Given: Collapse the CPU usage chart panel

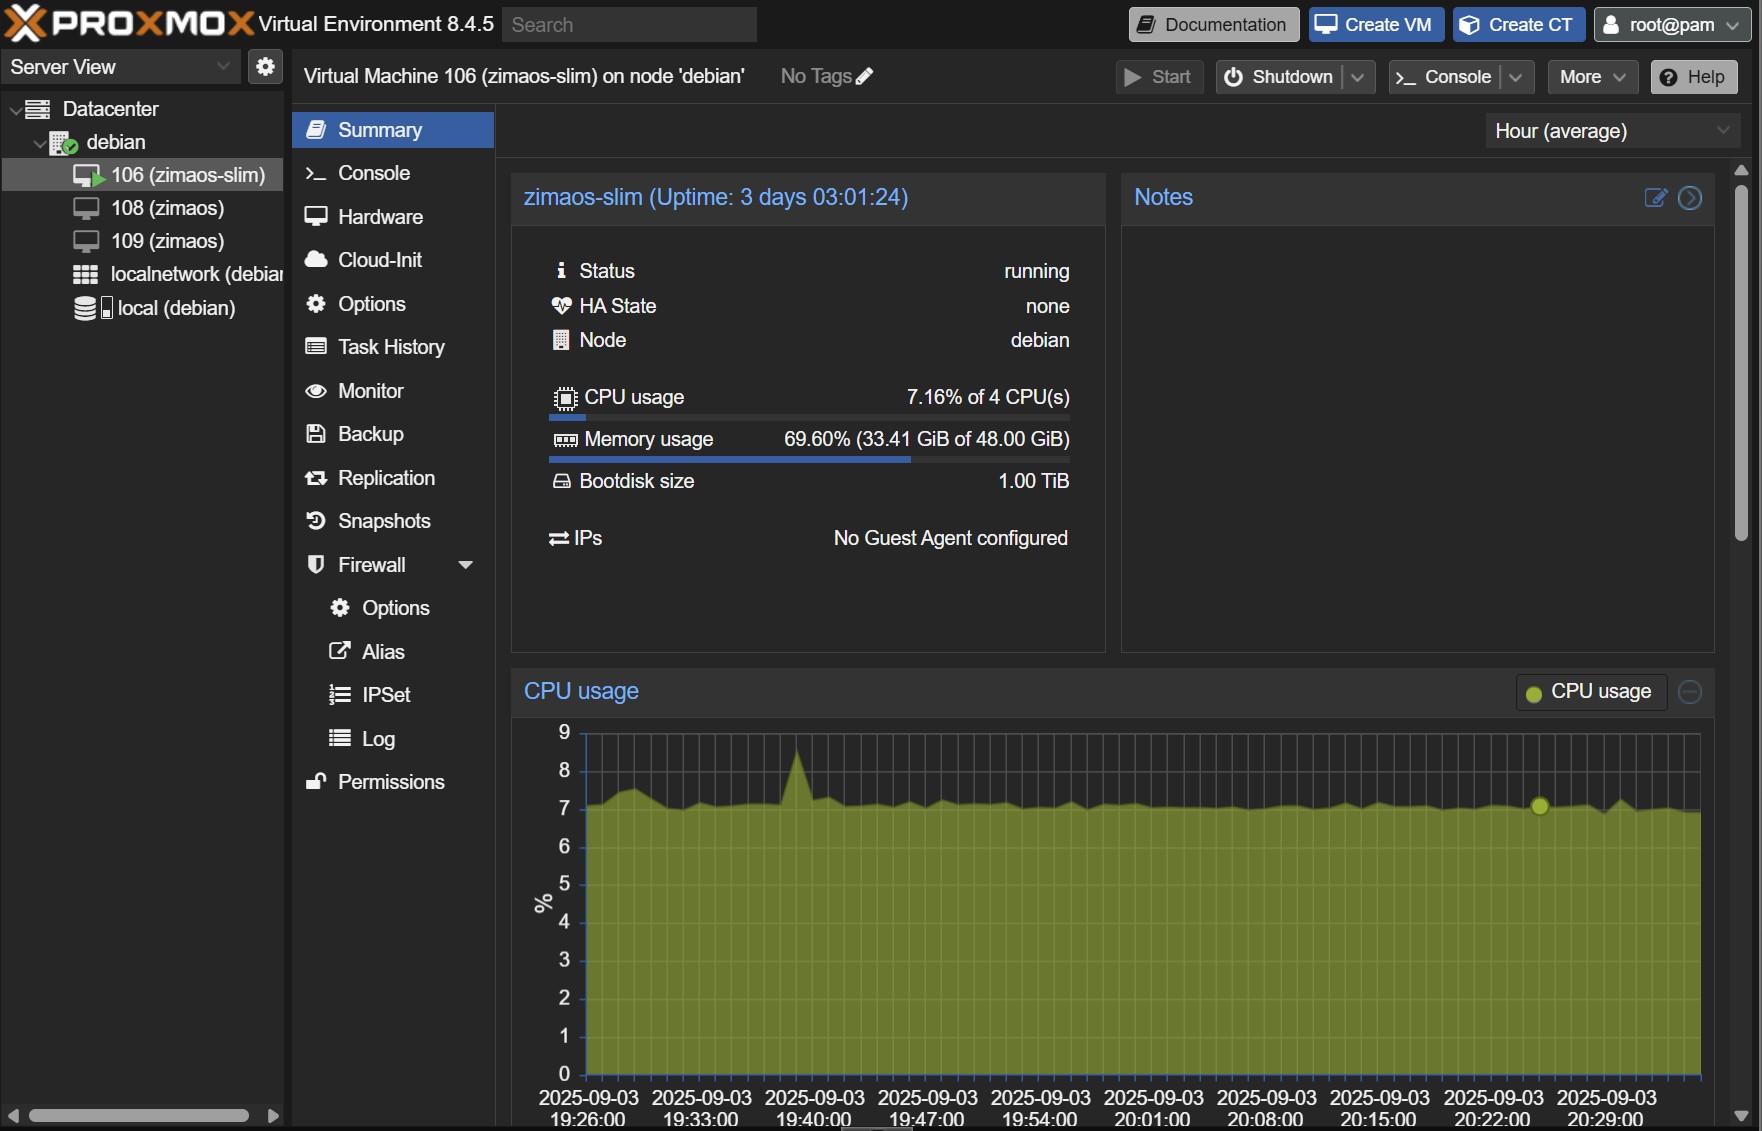Looking at the screenshot, I should point(1690,692).
